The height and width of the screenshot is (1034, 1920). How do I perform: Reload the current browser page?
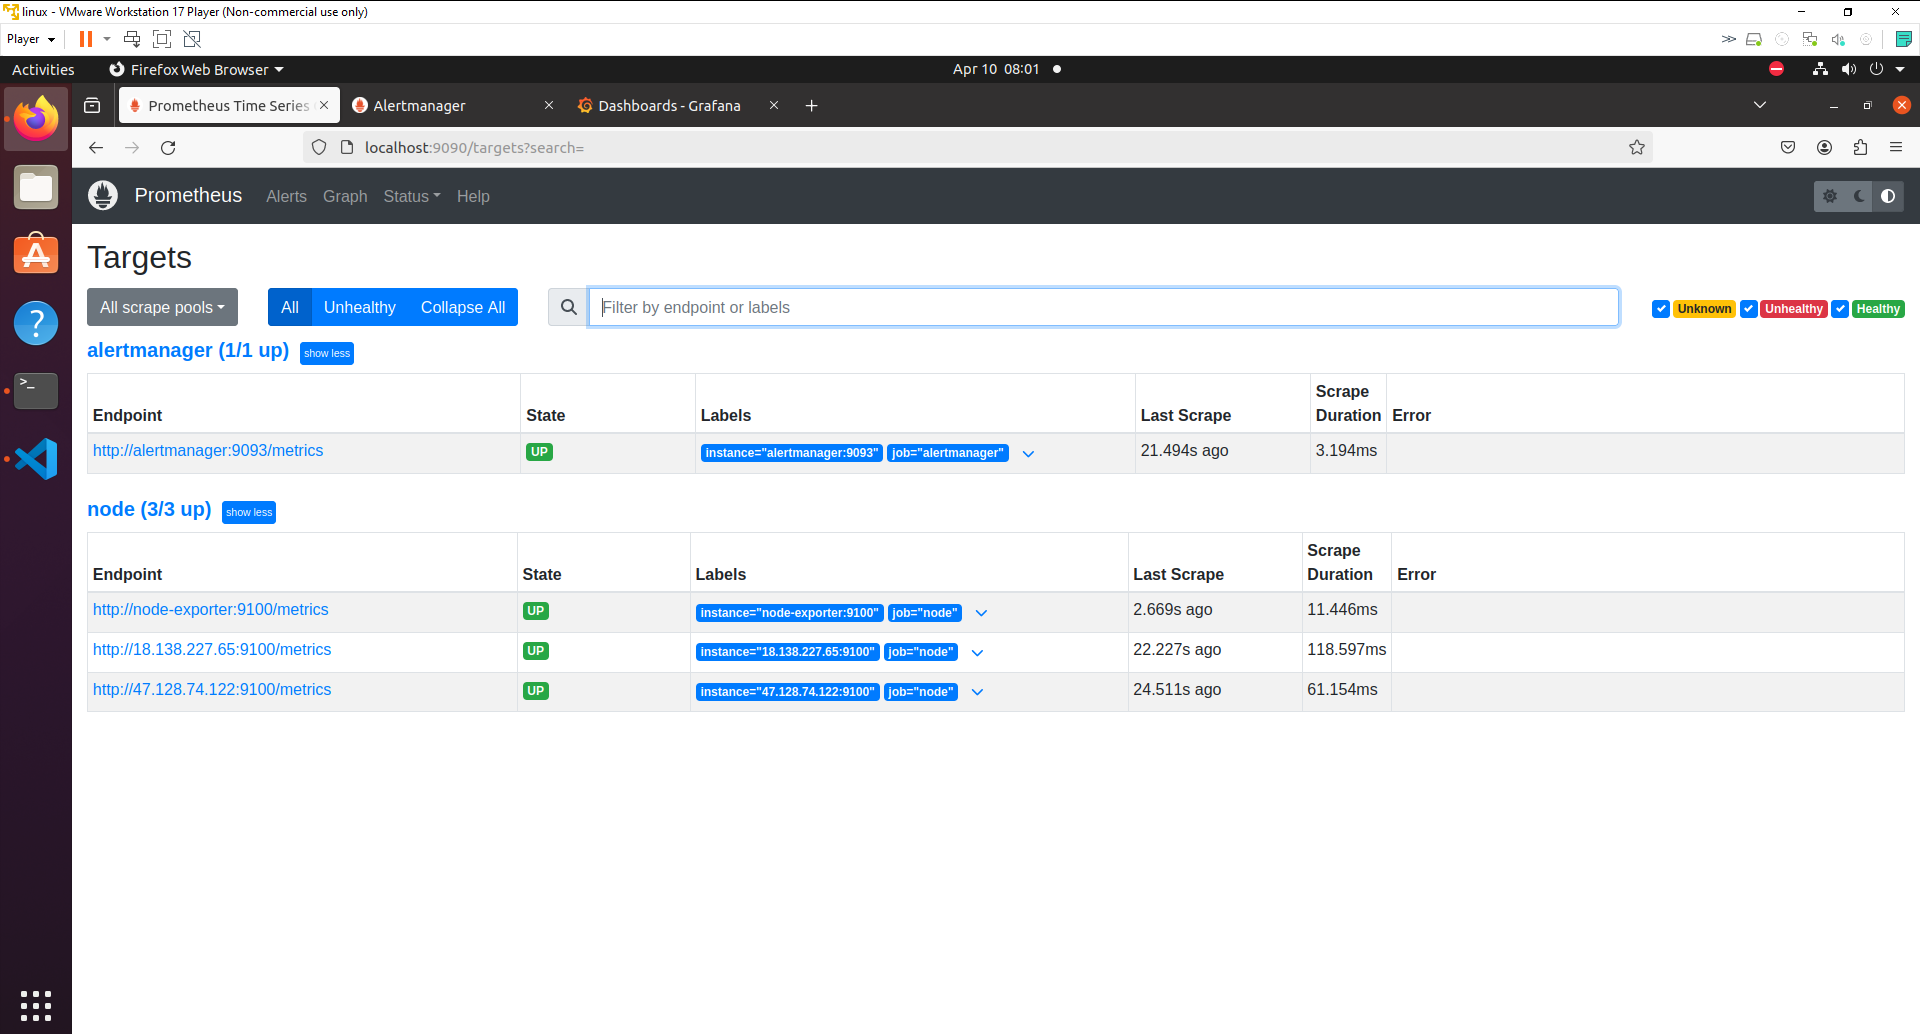pos(168,148)
